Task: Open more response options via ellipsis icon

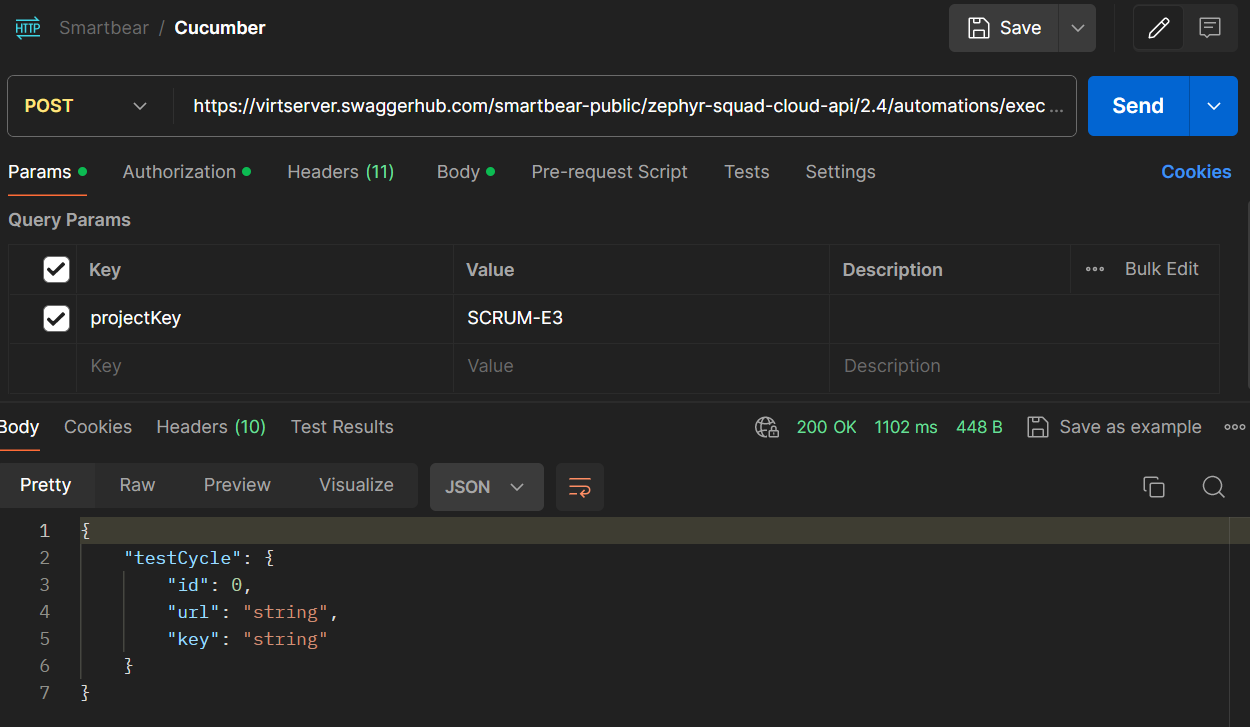Action: click(1235, 427)
